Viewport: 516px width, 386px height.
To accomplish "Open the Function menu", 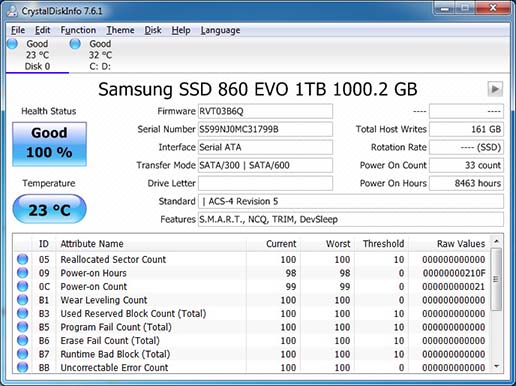I will click(x=78, y=30).
